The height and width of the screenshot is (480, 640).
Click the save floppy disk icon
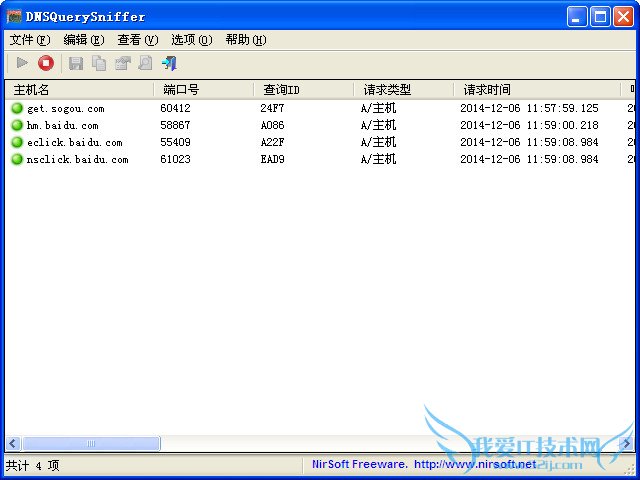pyautogui.click(x=75, y=63)
